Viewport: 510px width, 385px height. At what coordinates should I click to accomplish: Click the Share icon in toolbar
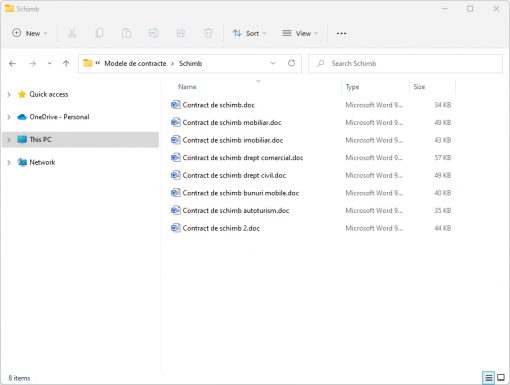(x=181, y=33)
